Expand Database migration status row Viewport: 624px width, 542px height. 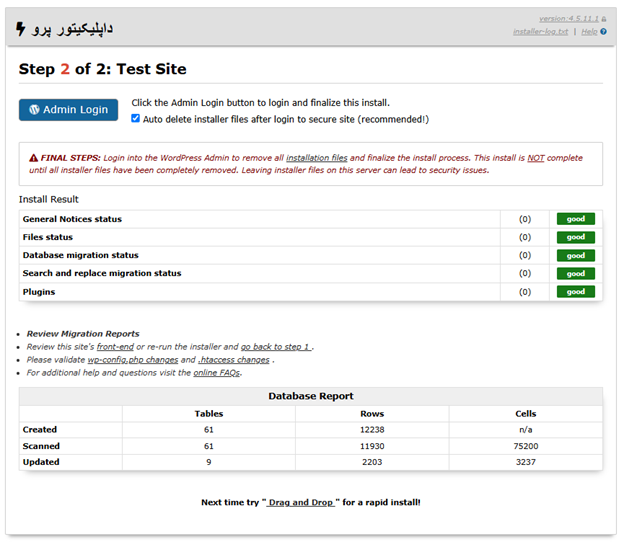point(310,255)
